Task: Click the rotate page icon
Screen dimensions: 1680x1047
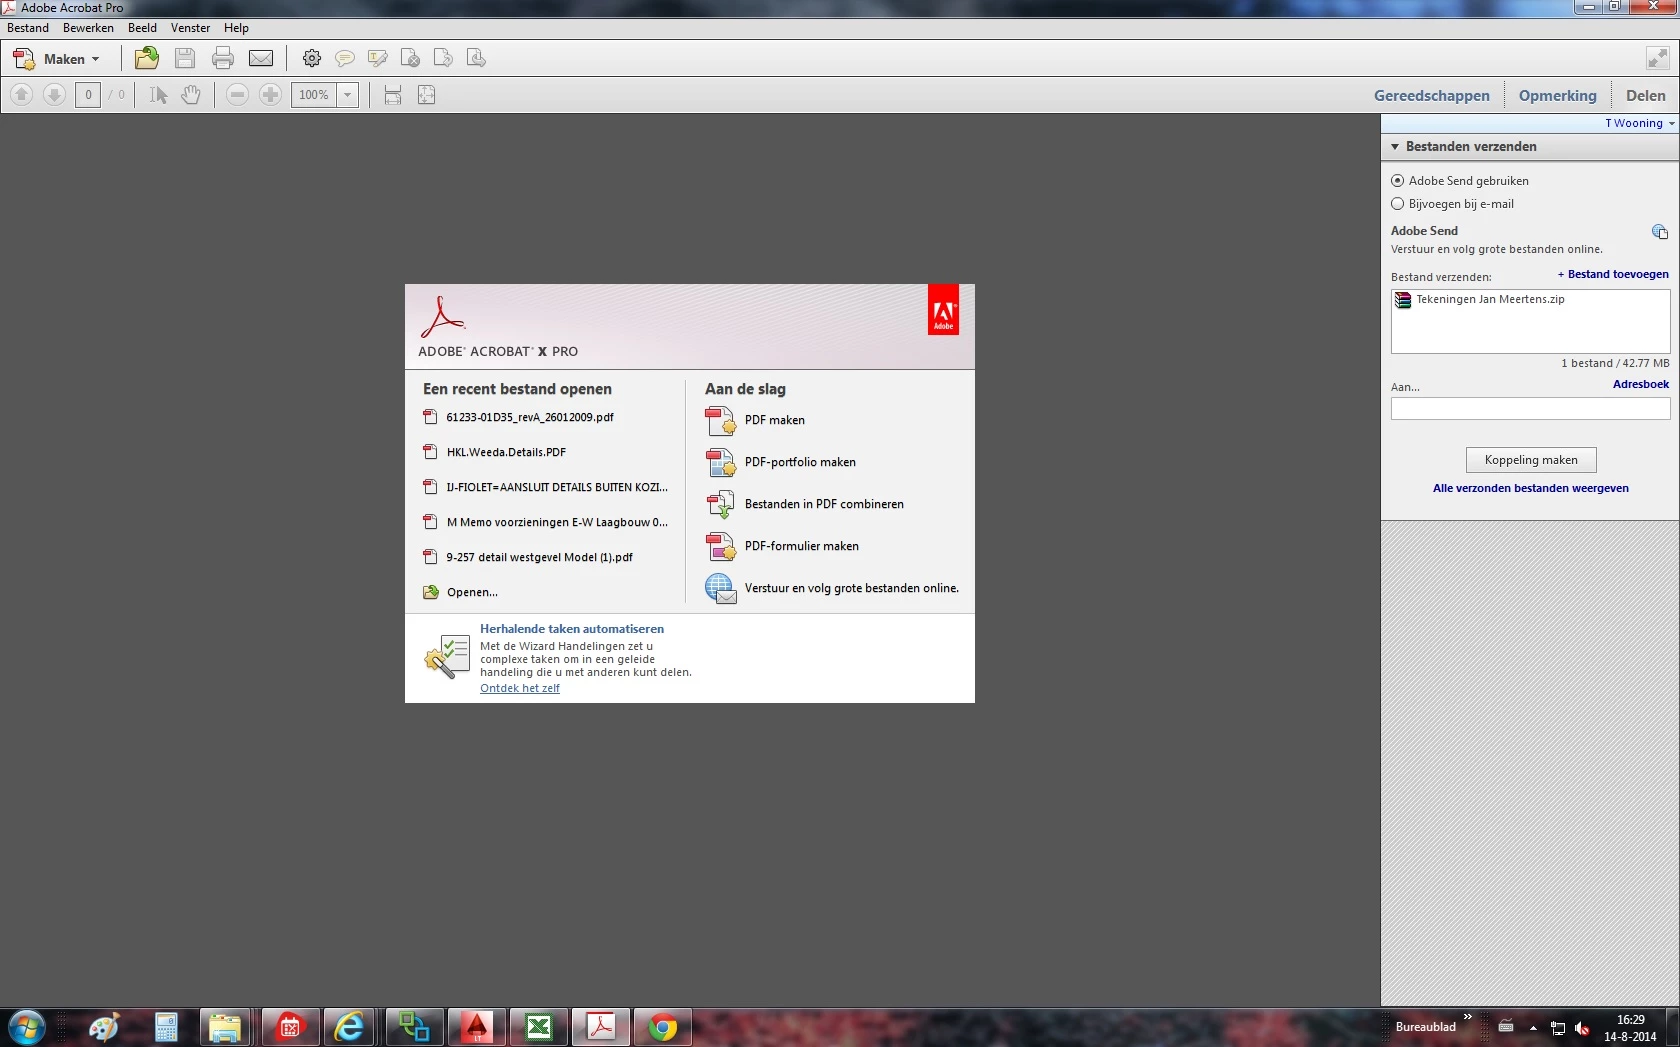Action: pyautogui.click(x=443, y=58)
